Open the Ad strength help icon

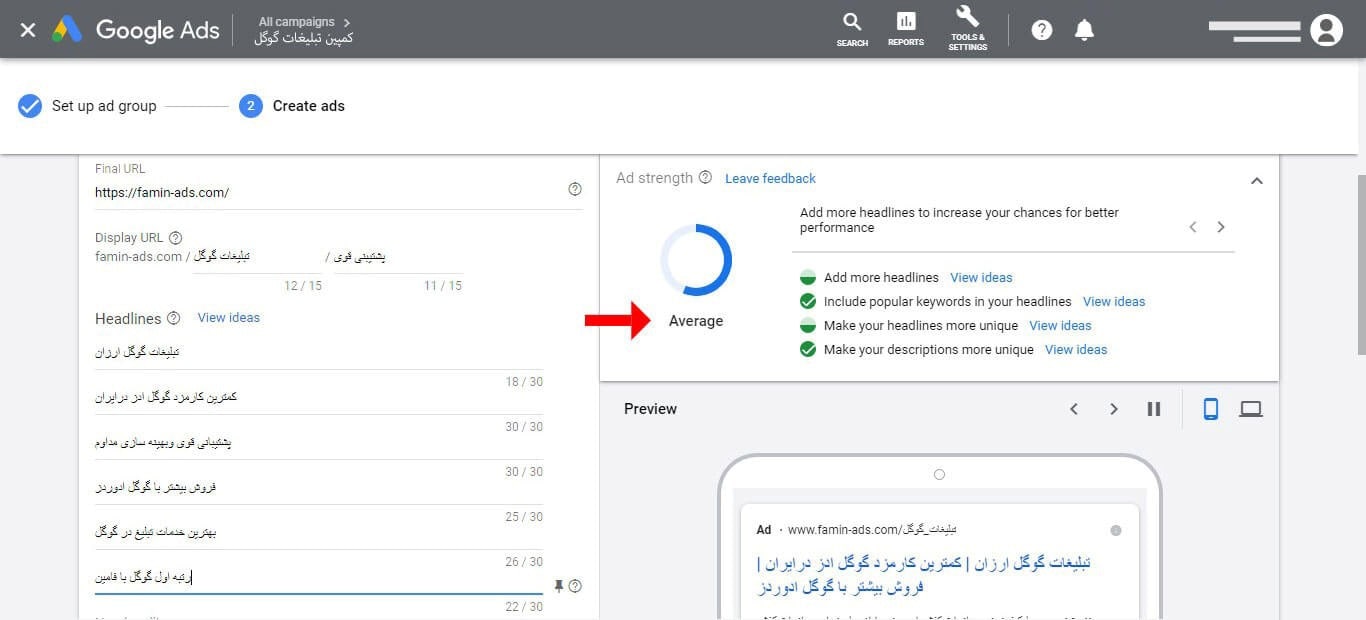coord(705,178)
